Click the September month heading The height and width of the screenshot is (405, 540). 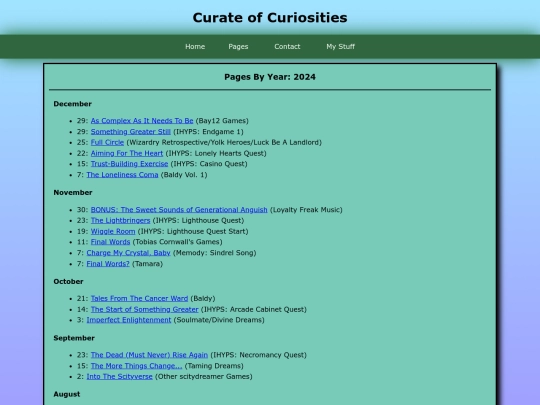click(74, 338)
